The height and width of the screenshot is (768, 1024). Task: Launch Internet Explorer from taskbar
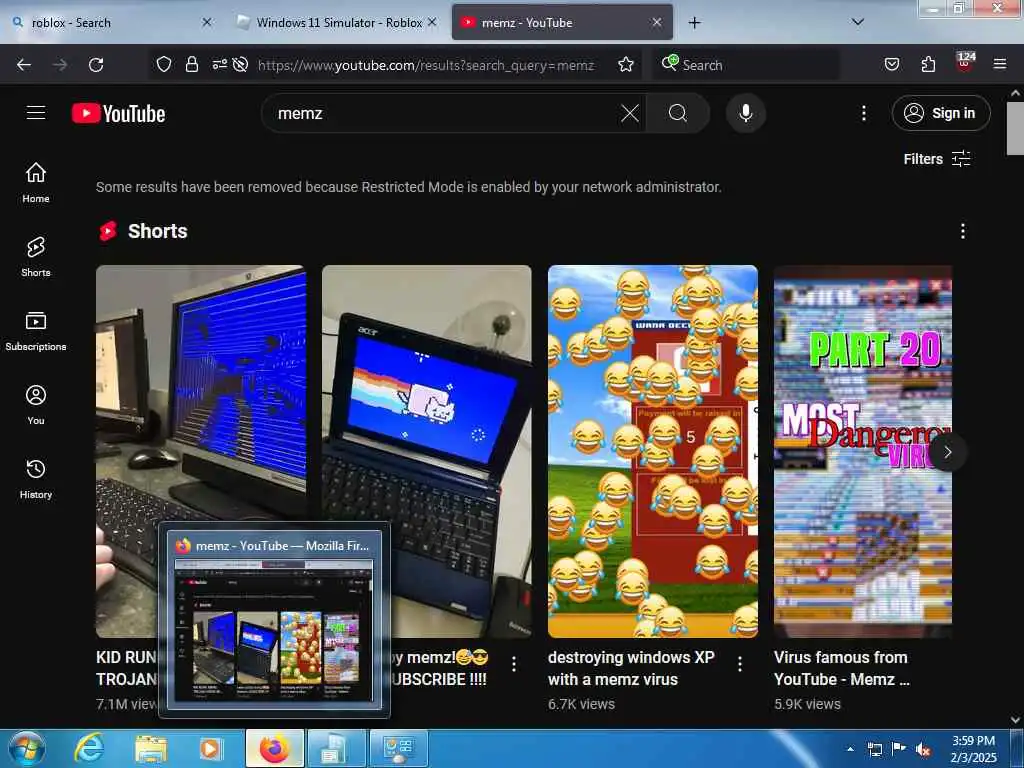pyautogui.click(x=89, y=748)
